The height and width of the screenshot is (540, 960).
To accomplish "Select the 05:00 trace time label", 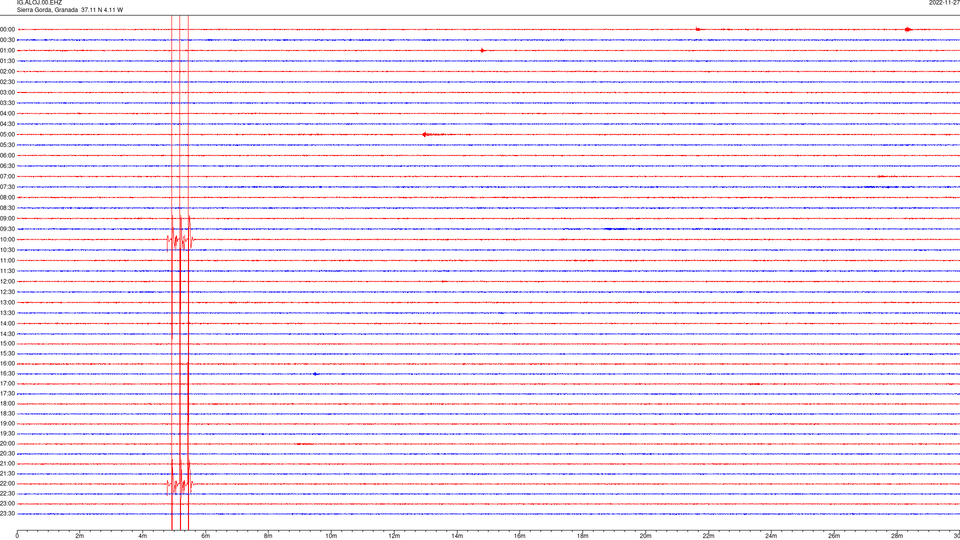I will (x=7, y=134).
